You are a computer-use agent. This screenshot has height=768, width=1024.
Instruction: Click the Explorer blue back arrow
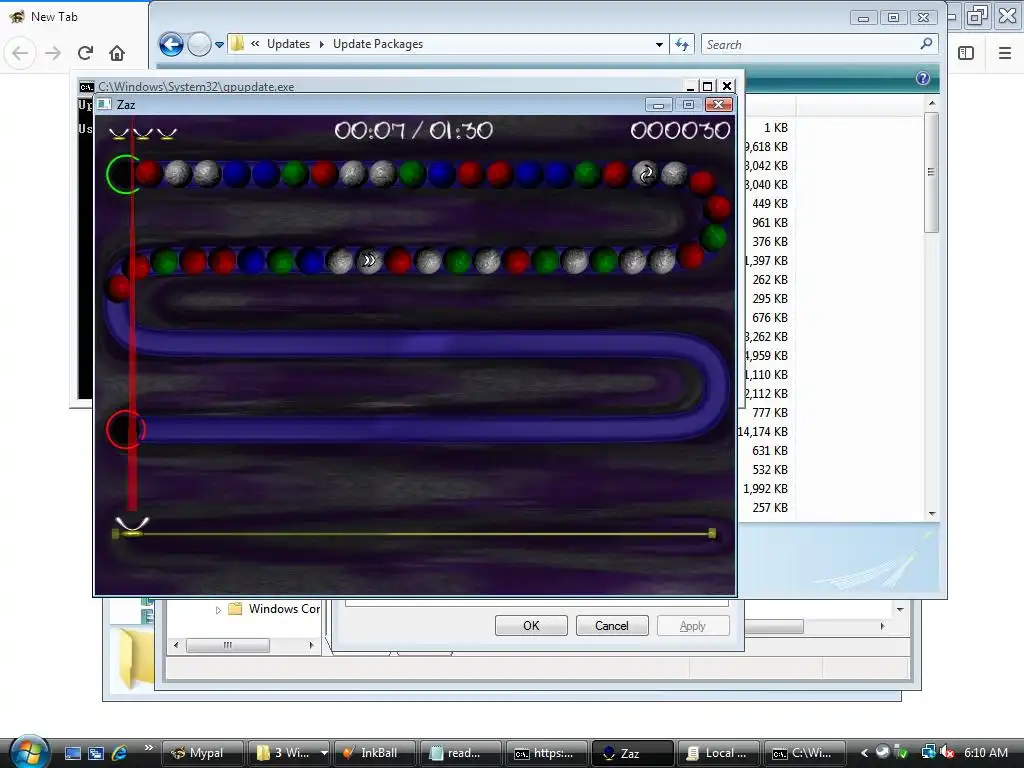tap(171, 44)
